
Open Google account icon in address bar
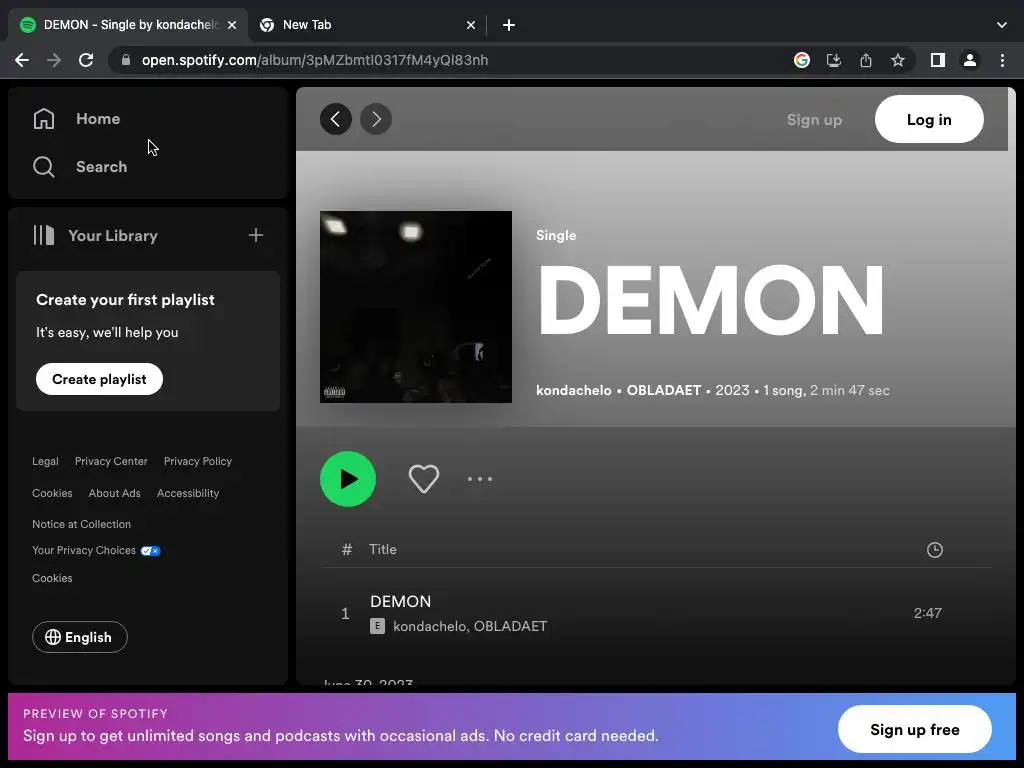[x=802, y=60]
